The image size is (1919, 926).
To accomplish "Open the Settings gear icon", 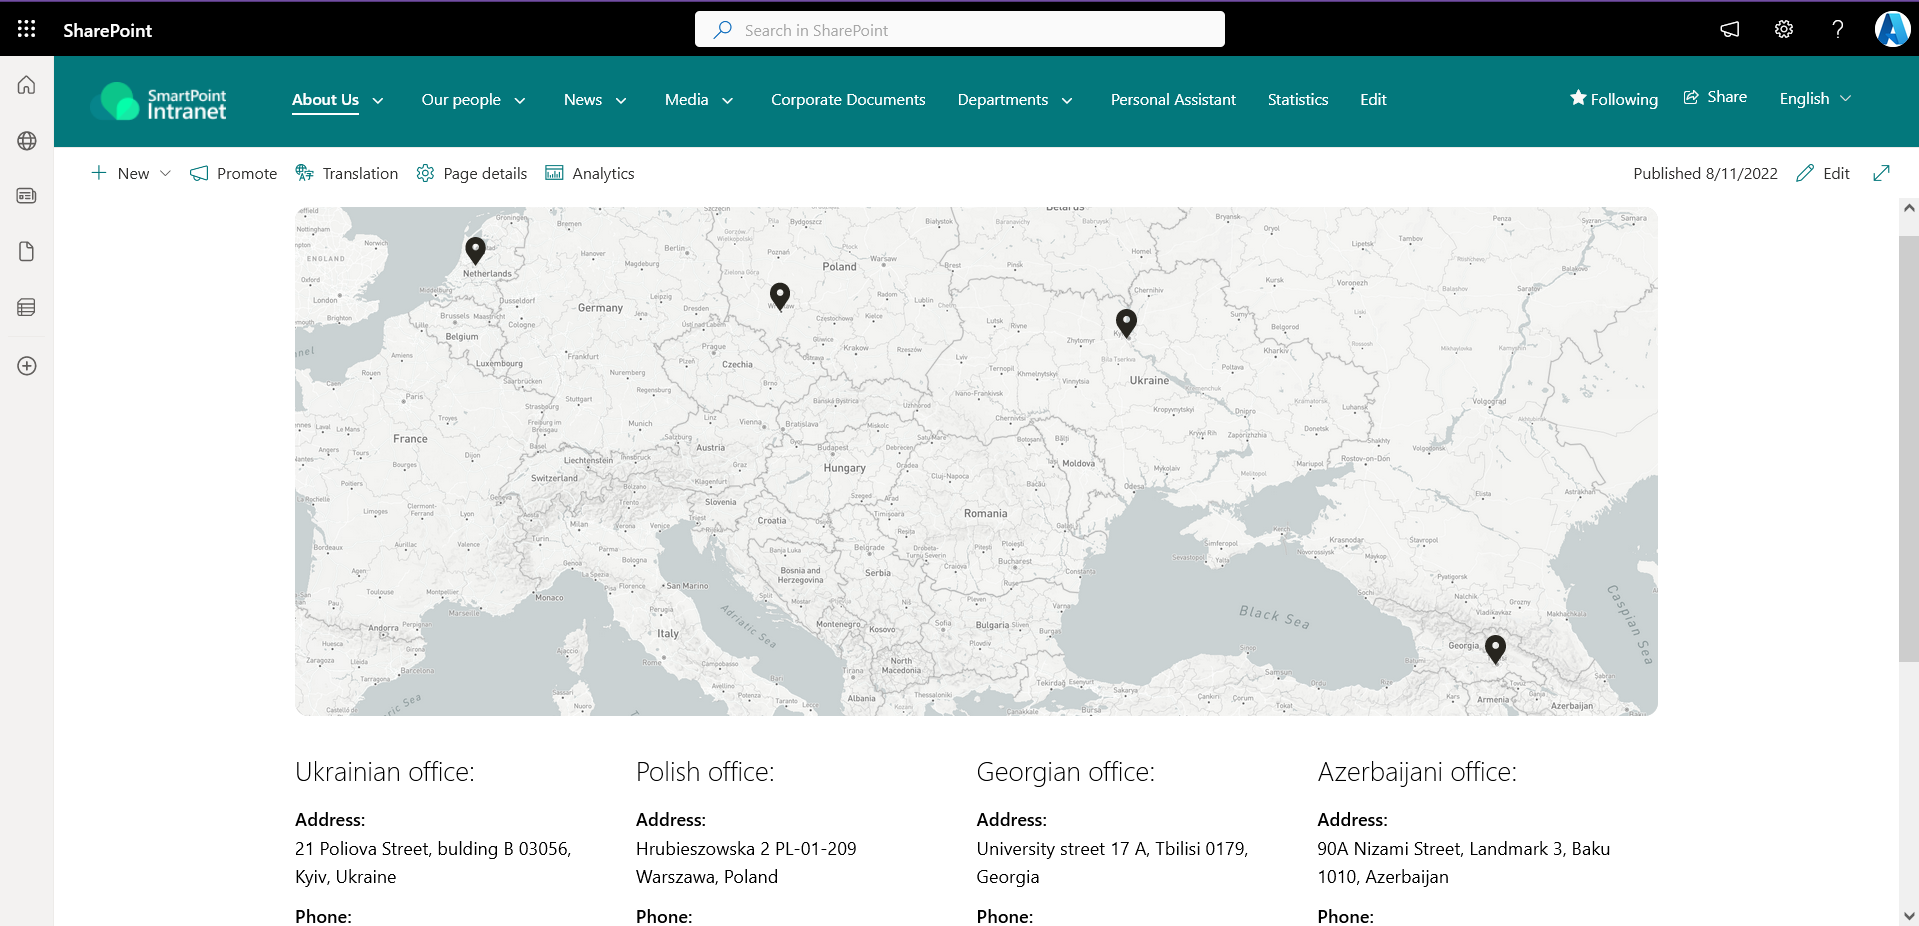I will [1784, 29].
